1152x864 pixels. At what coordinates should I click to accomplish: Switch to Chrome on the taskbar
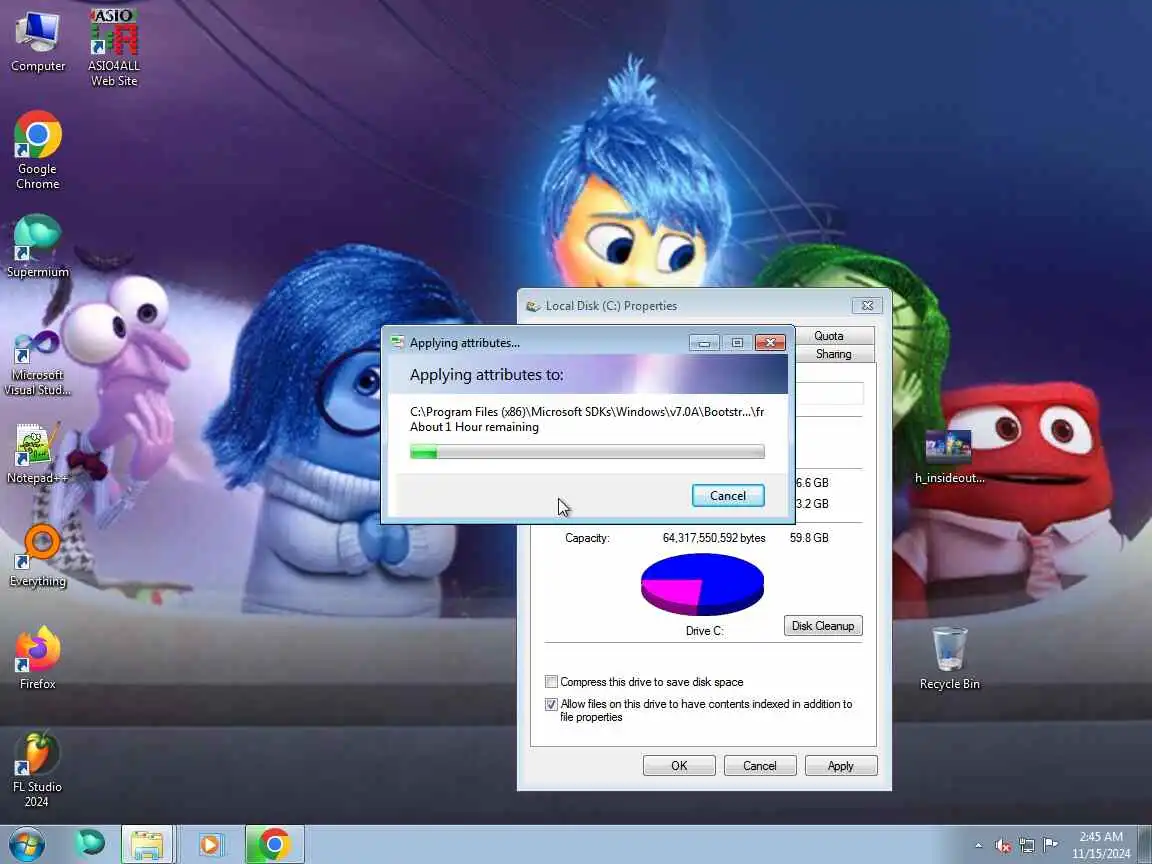point(274,844)
